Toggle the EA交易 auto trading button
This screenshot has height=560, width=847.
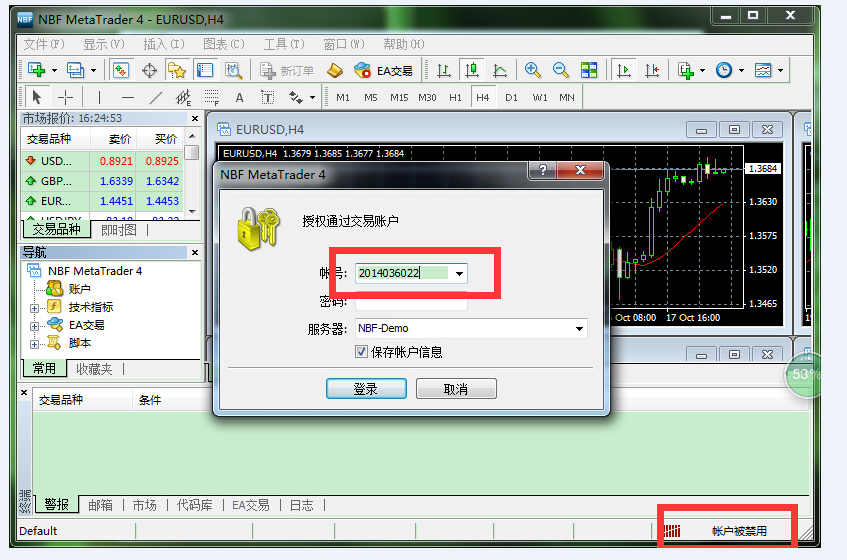(x=384, y=71)
